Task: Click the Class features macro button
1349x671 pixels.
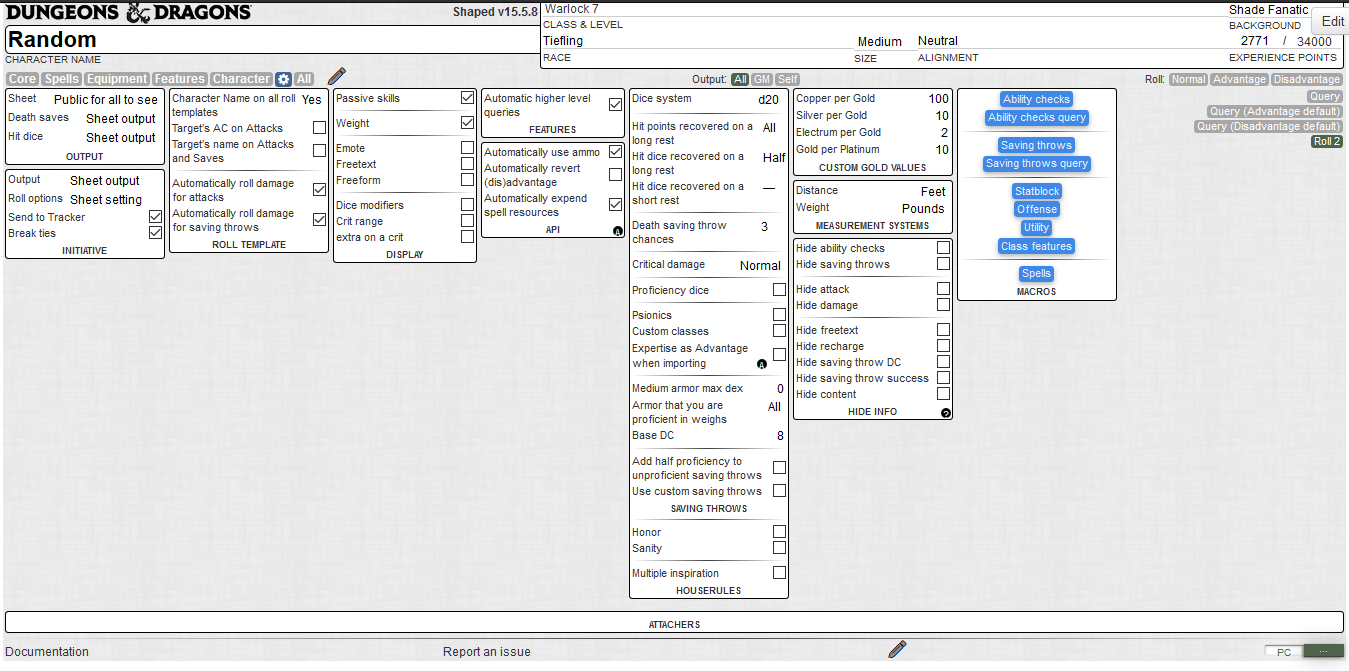Action: (1037, 246)
